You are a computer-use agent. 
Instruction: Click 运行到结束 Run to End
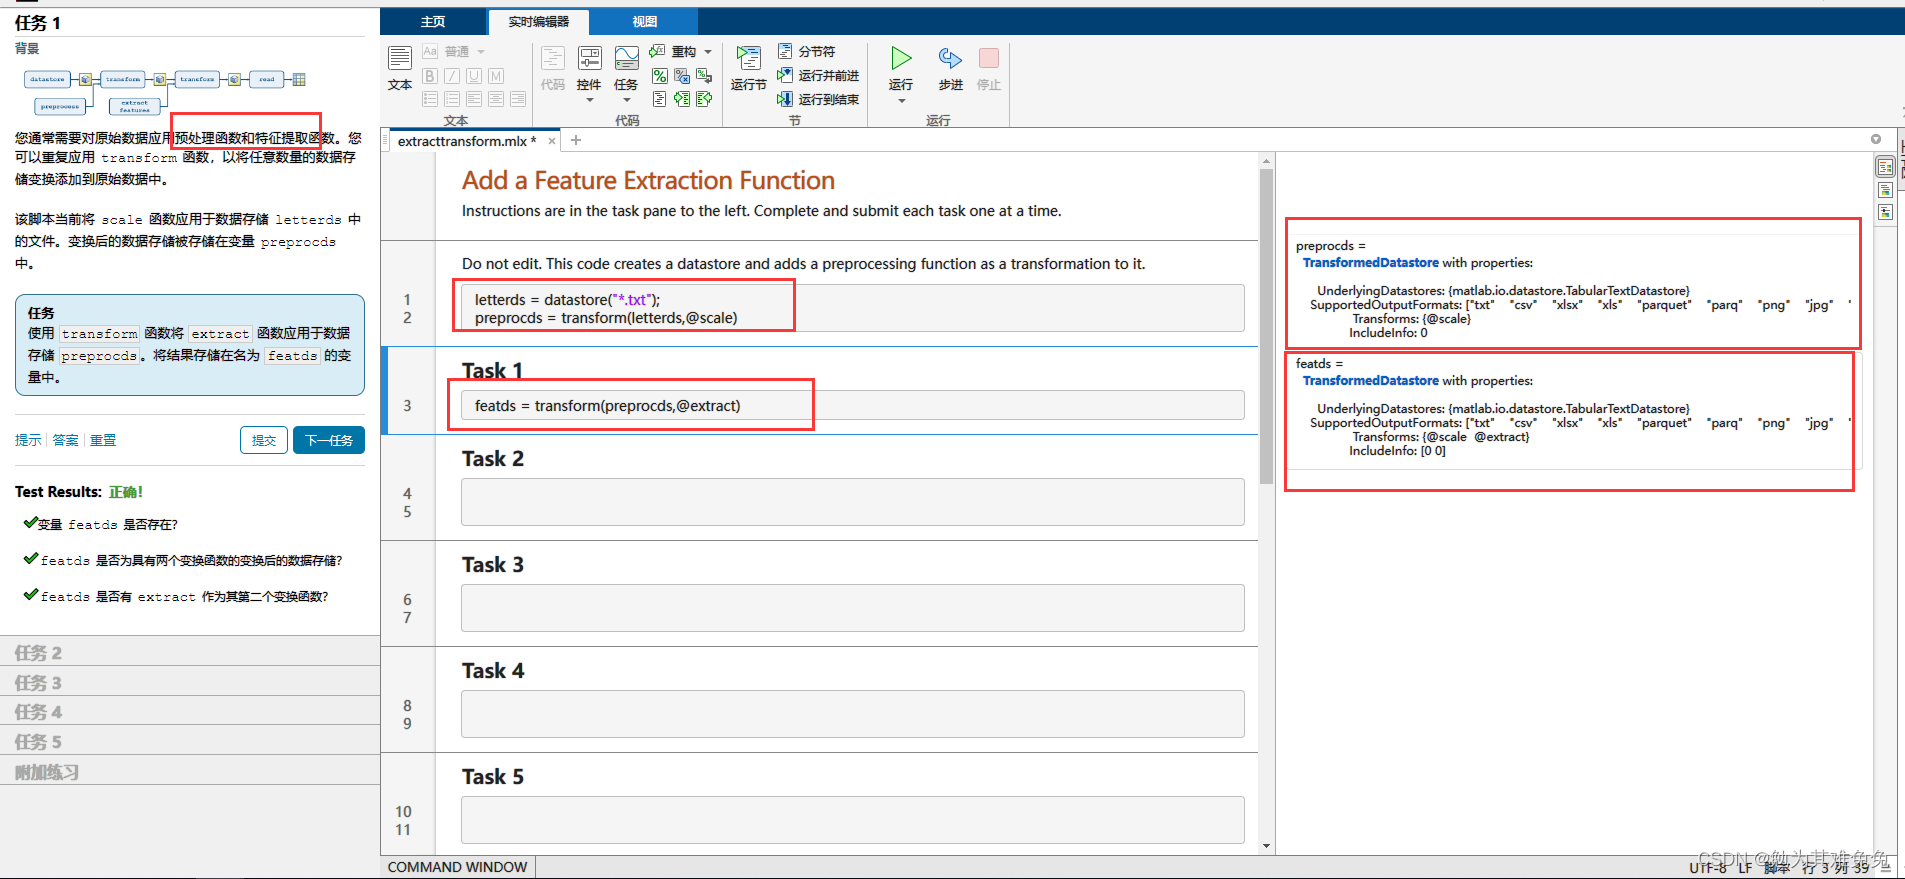pos(818,99)
